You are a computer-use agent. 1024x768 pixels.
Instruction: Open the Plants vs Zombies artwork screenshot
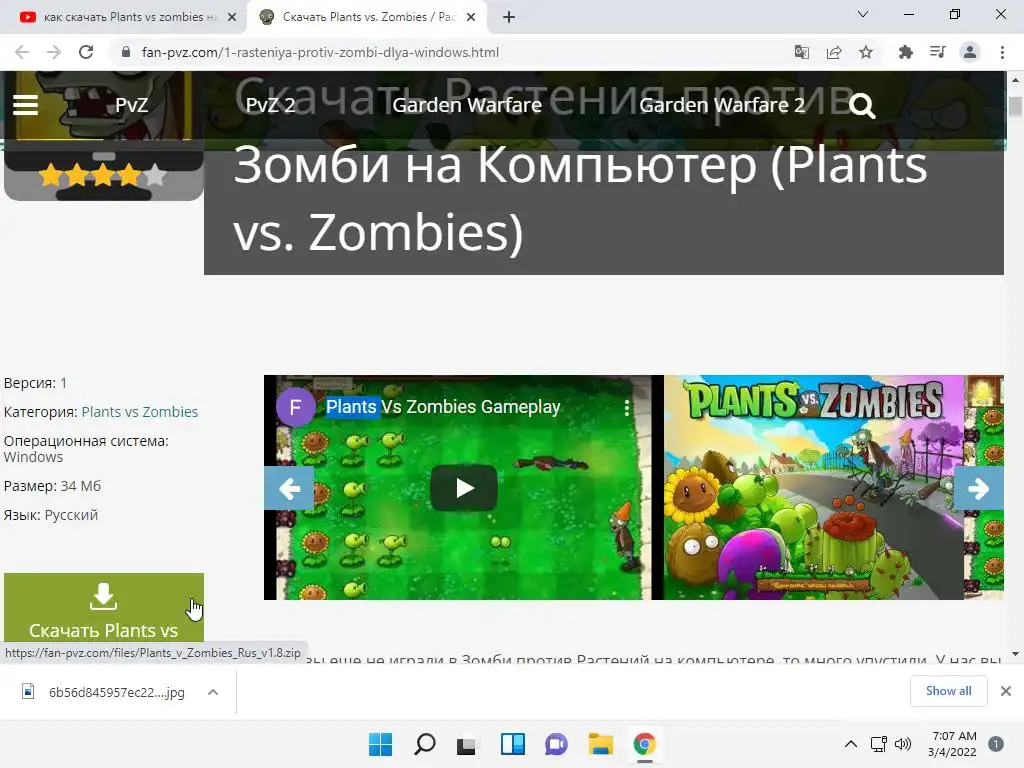point(814,487)
